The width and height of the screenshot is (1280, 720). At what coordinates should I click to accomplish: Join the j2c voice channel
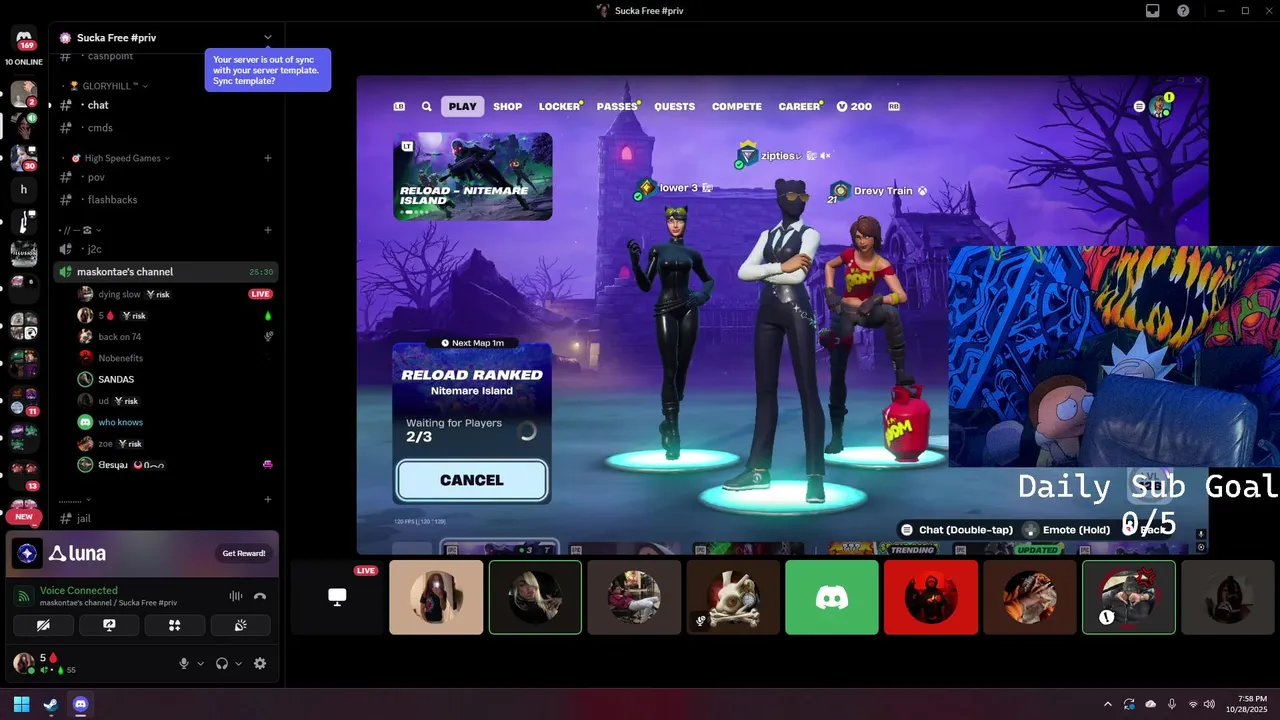(x=165, y=249)
